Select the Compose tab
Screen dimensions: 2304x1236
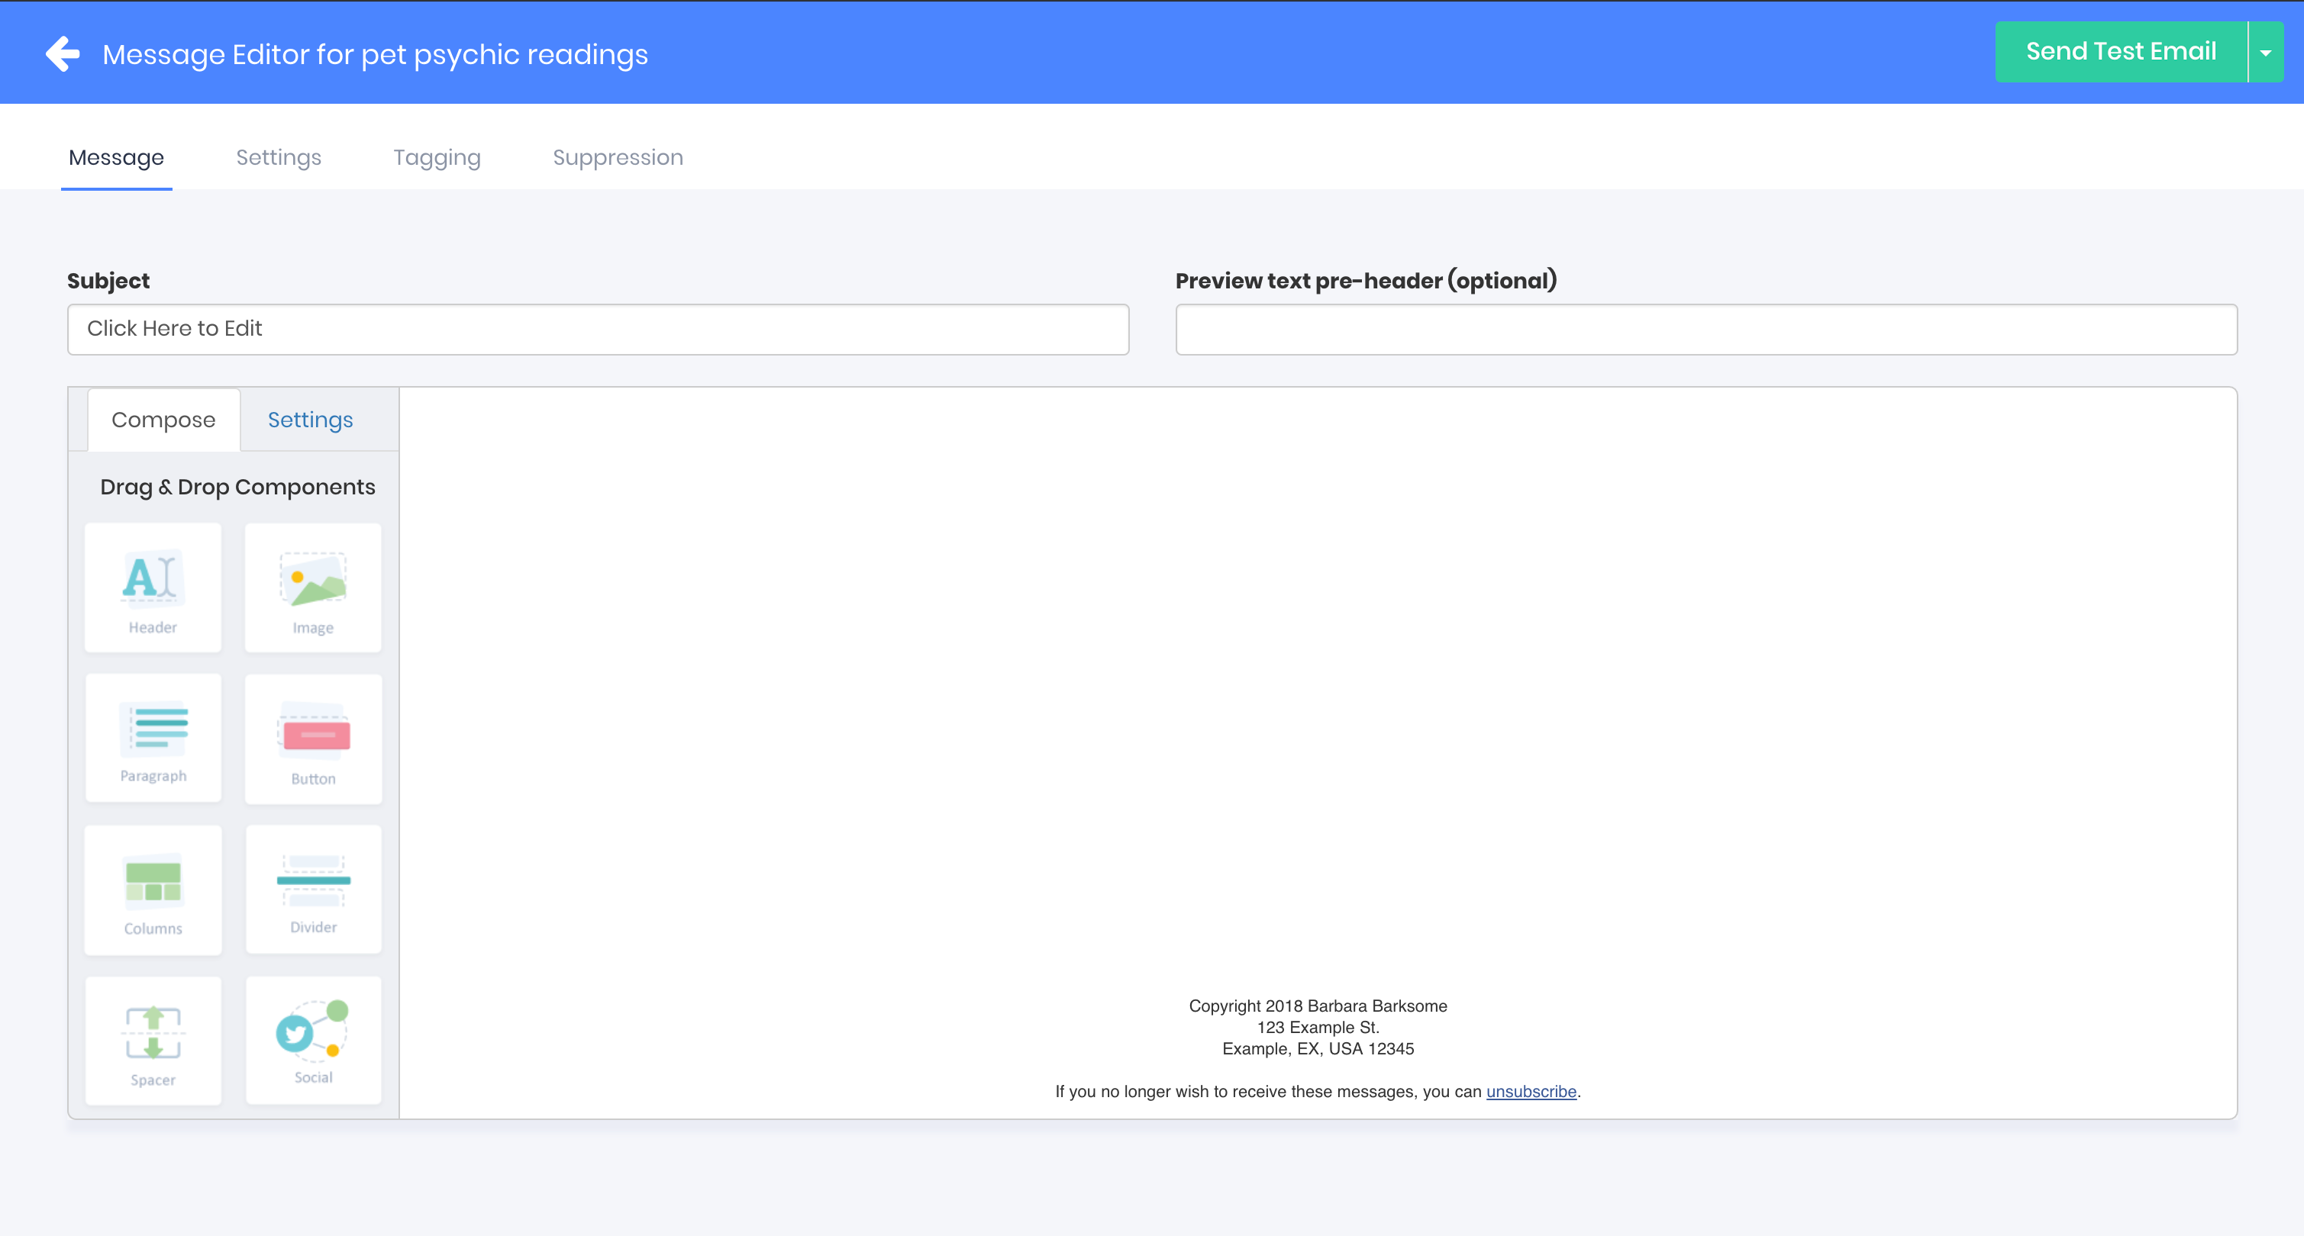point(163,420)
